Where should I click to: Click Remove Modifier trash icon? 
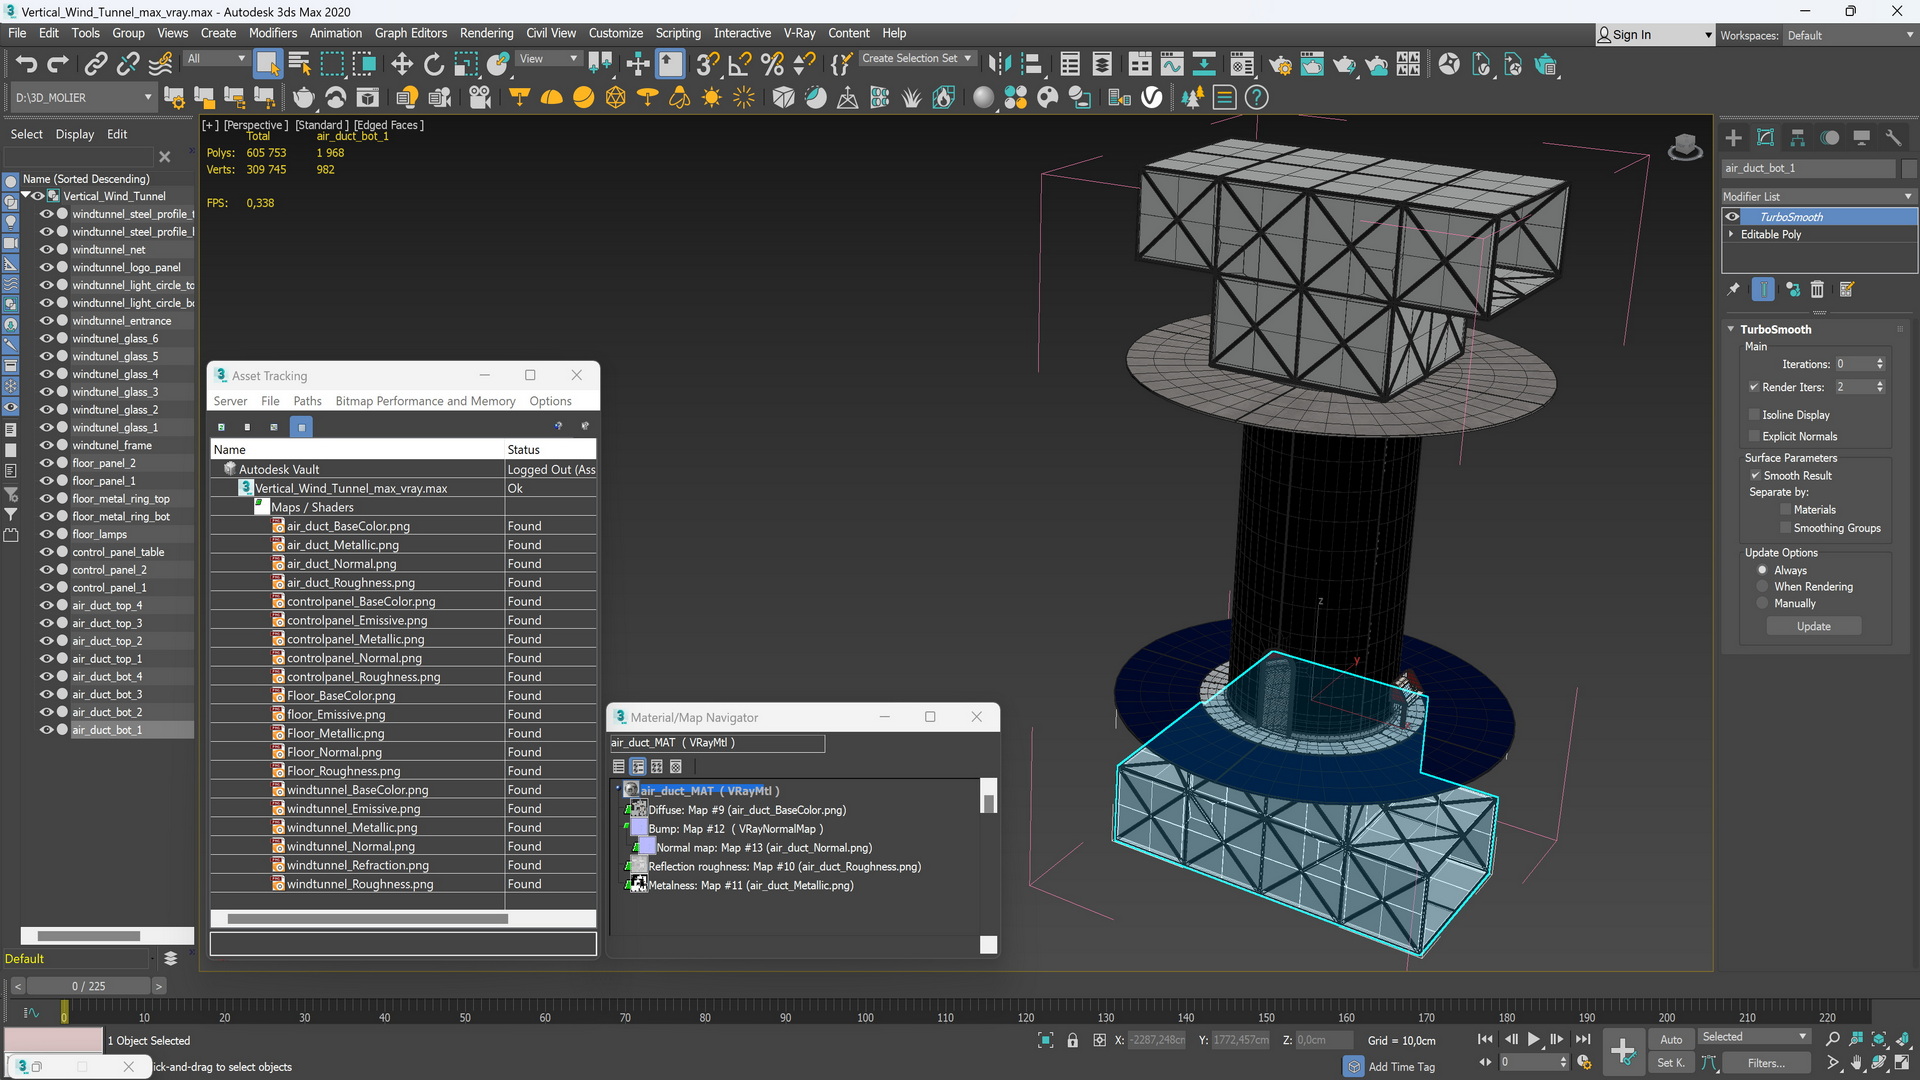point(1817,290)
